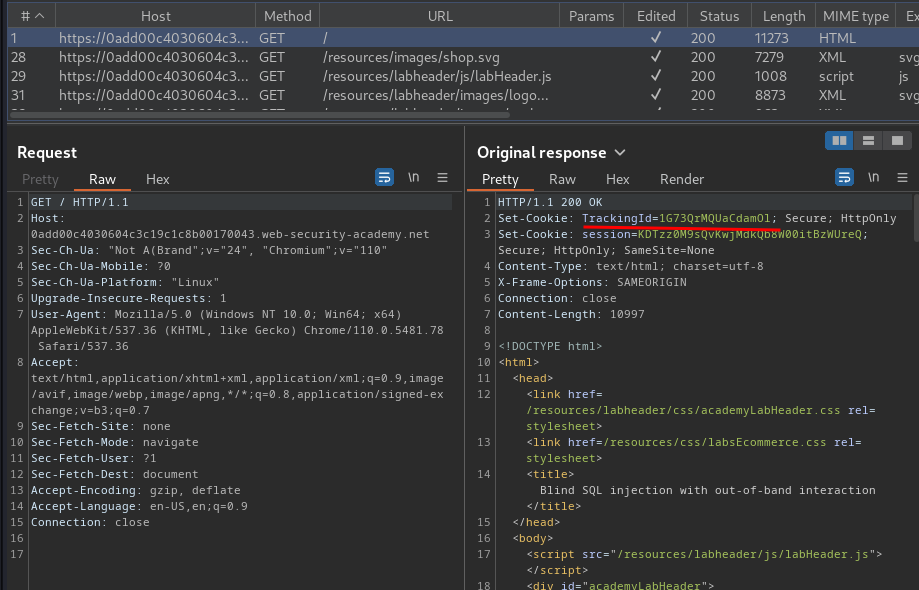The height and width of the screenshot is (590, 919).
Task: Toggle word wrap icon in response panel
Action: pyautogui.click(x=844, y=177)
